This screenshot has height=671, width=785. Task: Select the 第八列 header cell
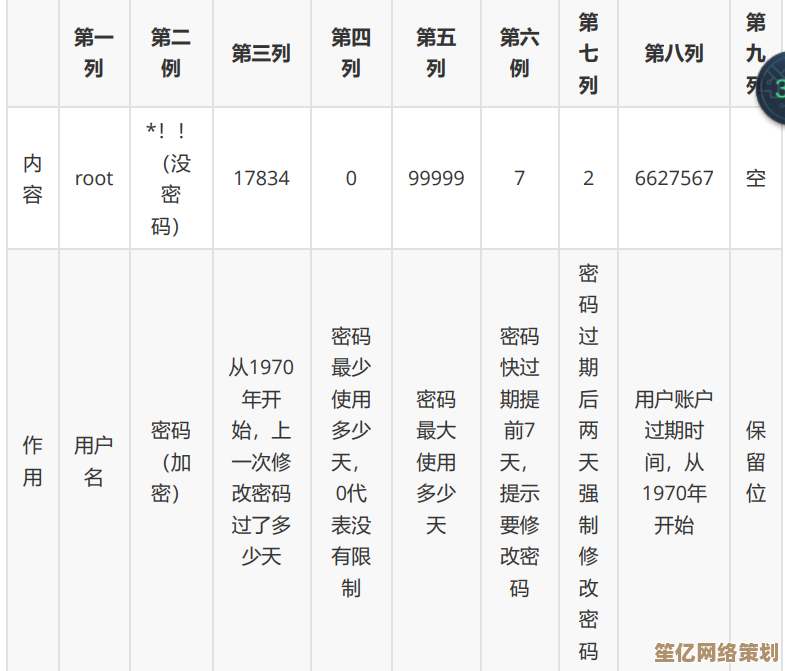coord(674,53)
